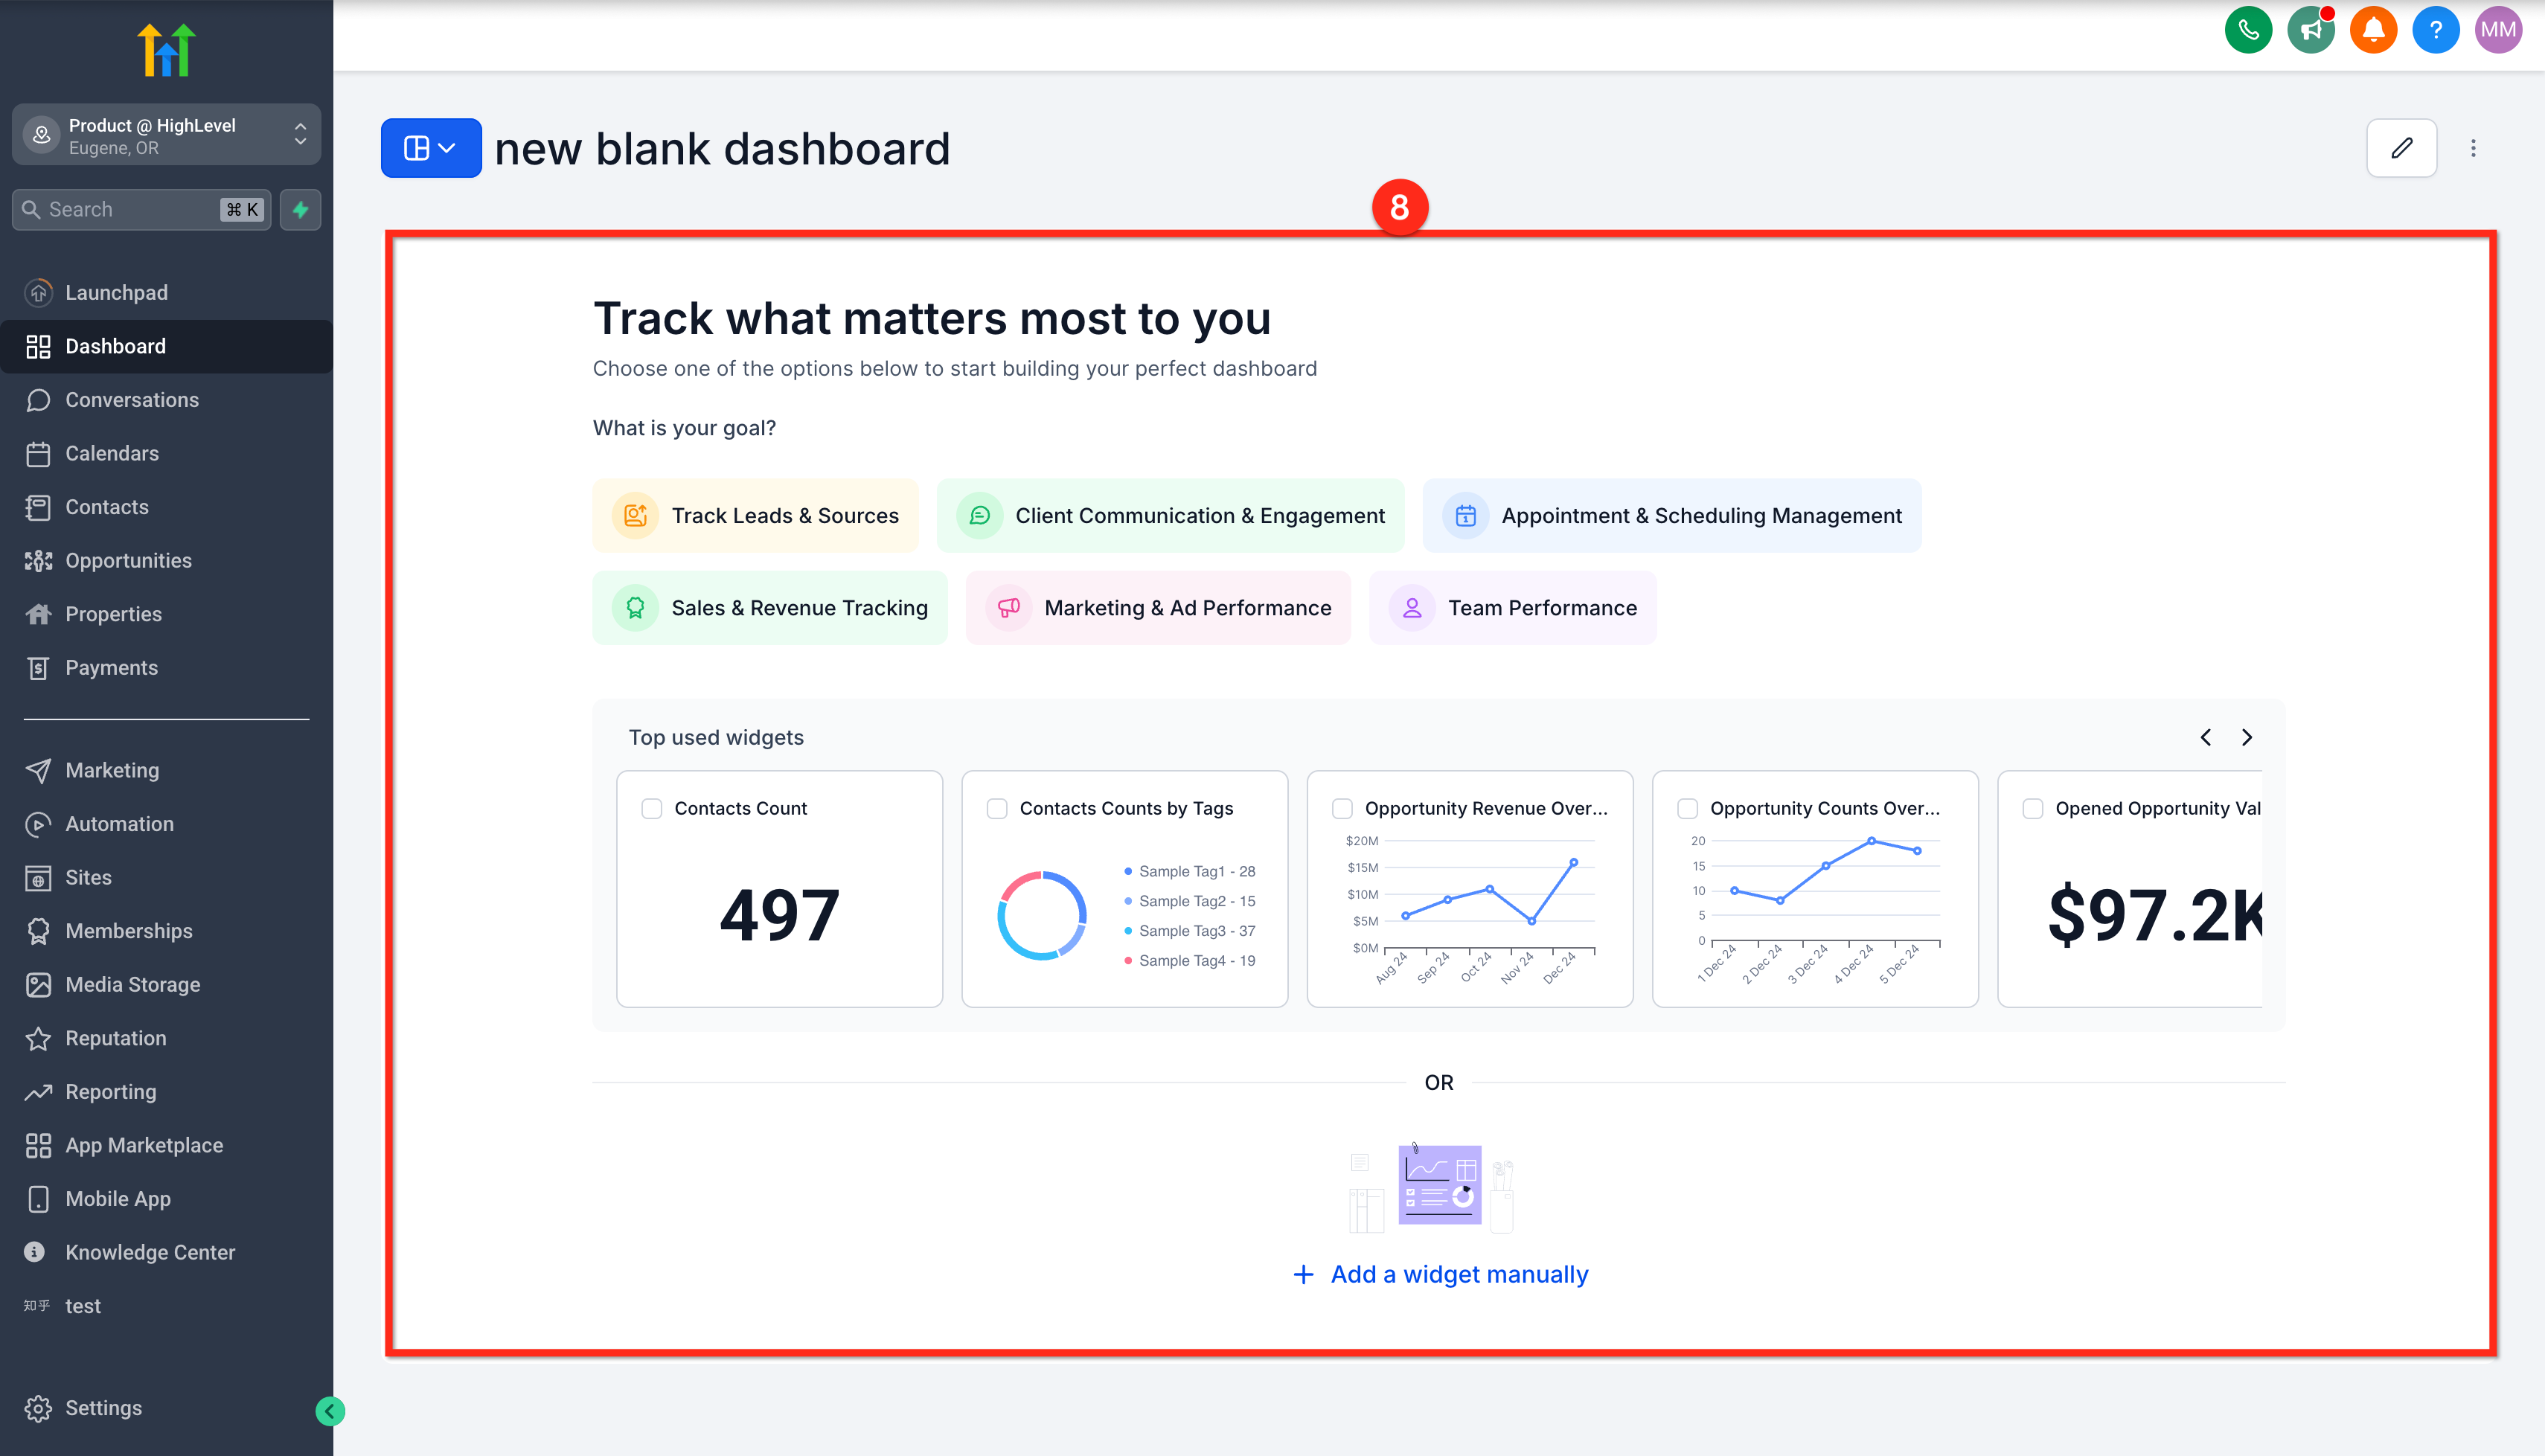Click the lightning bolt quick actions icon
Image resolution: width=2545 pixels, height=1456 pixels.
(300, 209)
